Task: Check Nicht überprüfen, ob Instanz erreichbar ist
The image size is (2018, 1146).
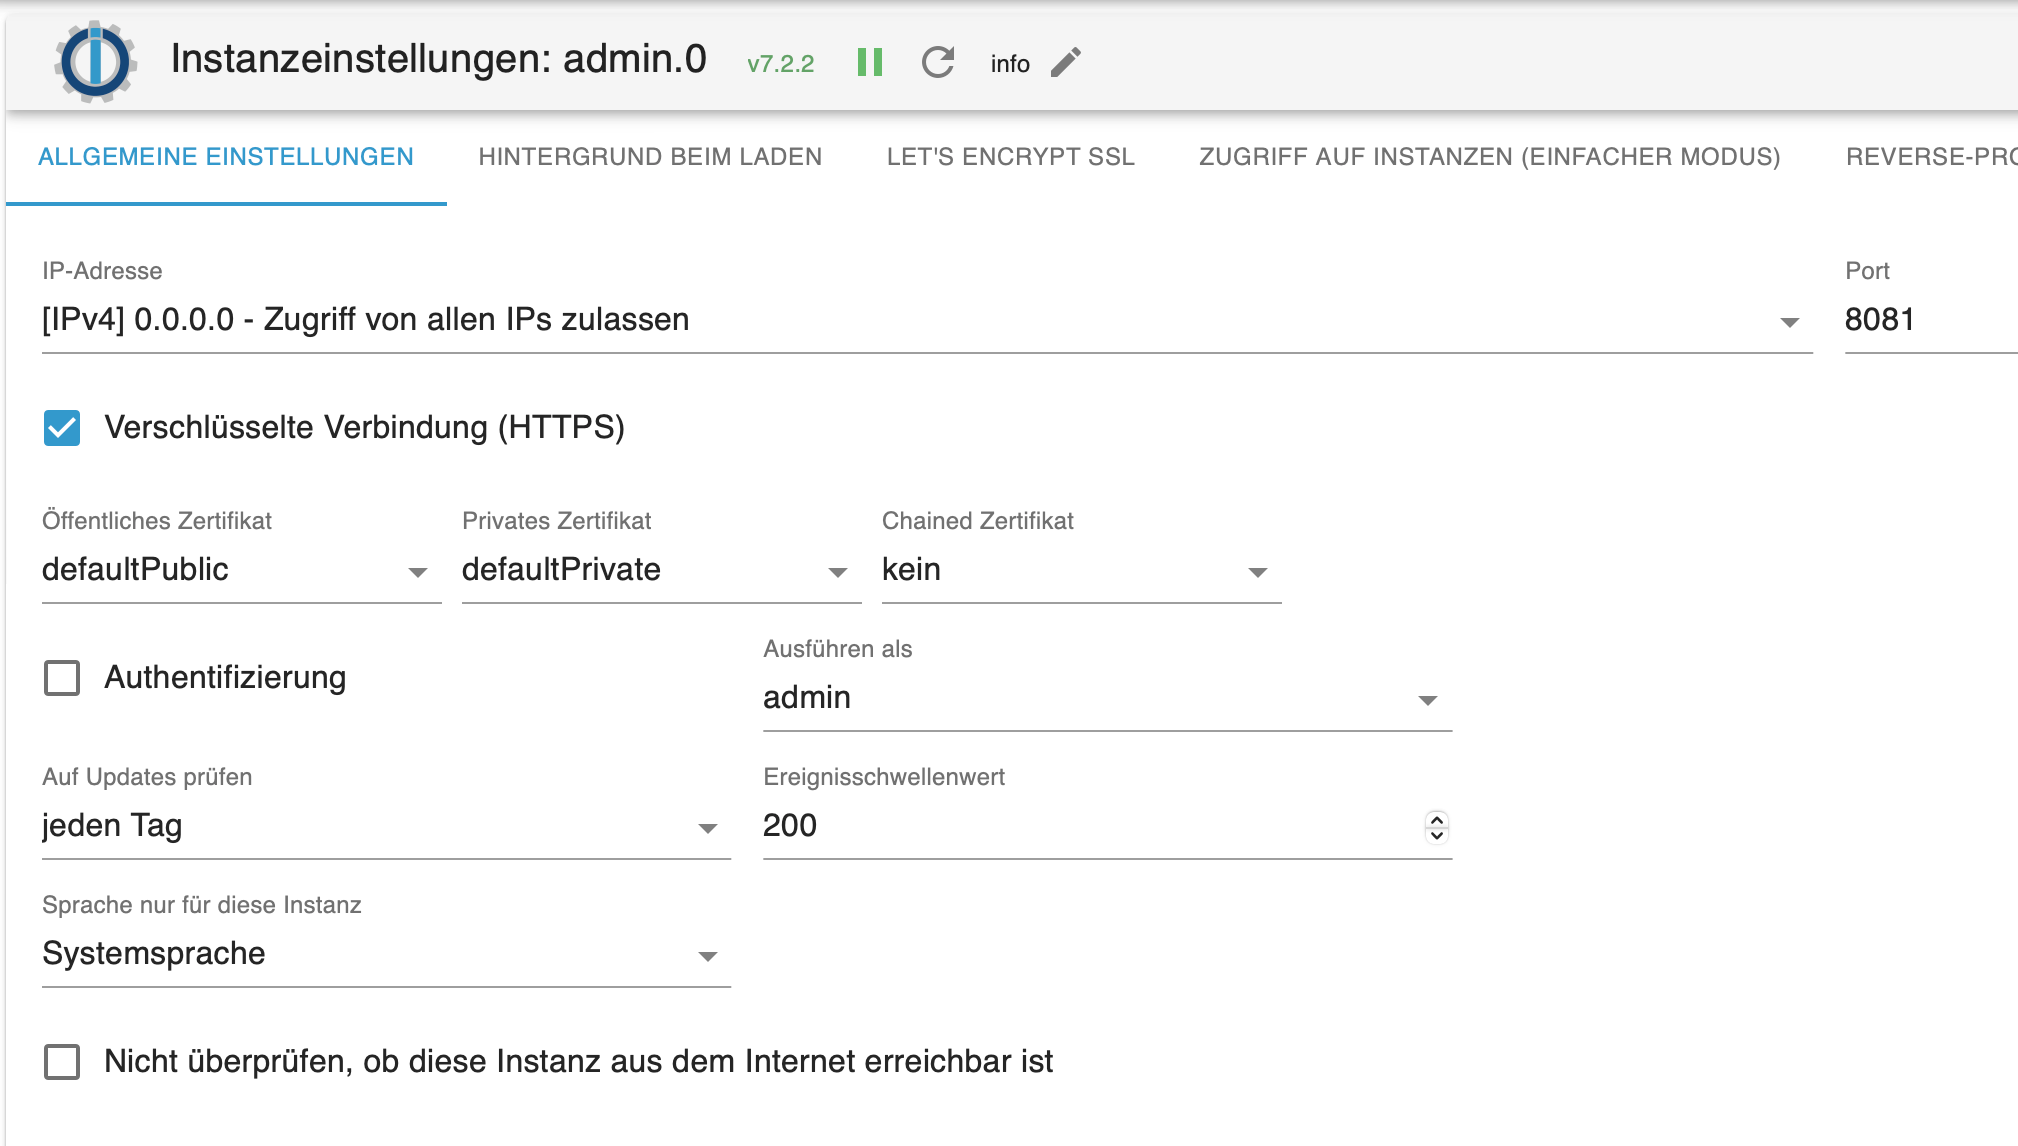Action: pyautogui.click(x=62, y=1062)
